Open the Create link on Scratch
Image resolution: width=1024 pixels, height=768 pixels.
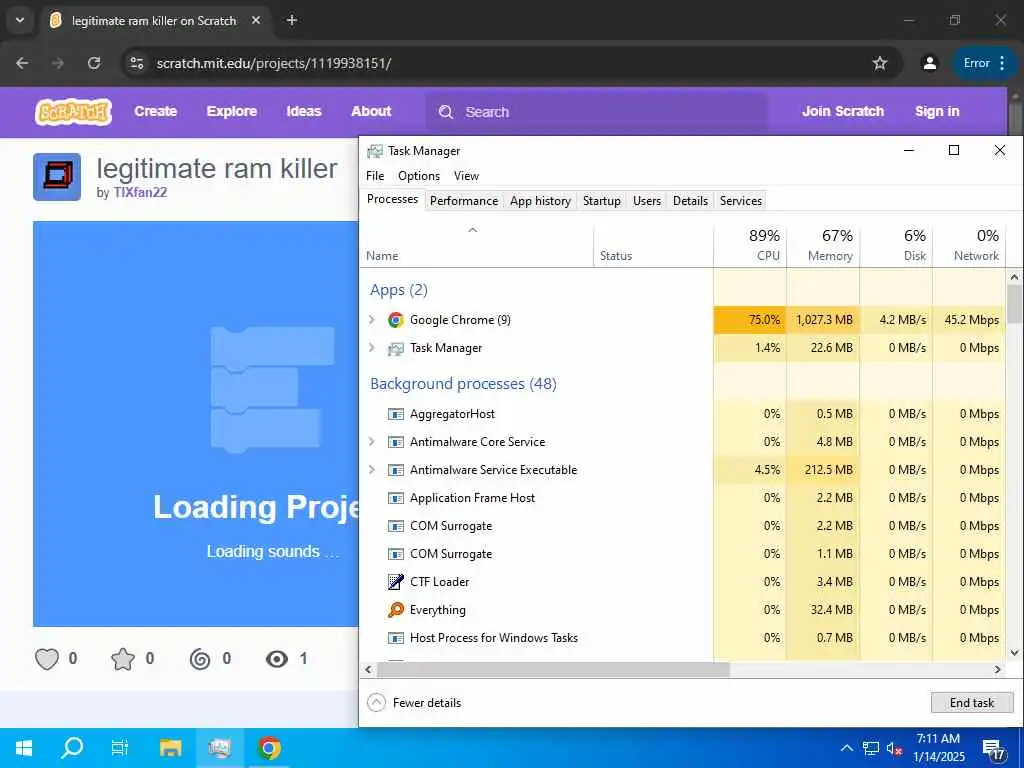(x=155, y=112)
